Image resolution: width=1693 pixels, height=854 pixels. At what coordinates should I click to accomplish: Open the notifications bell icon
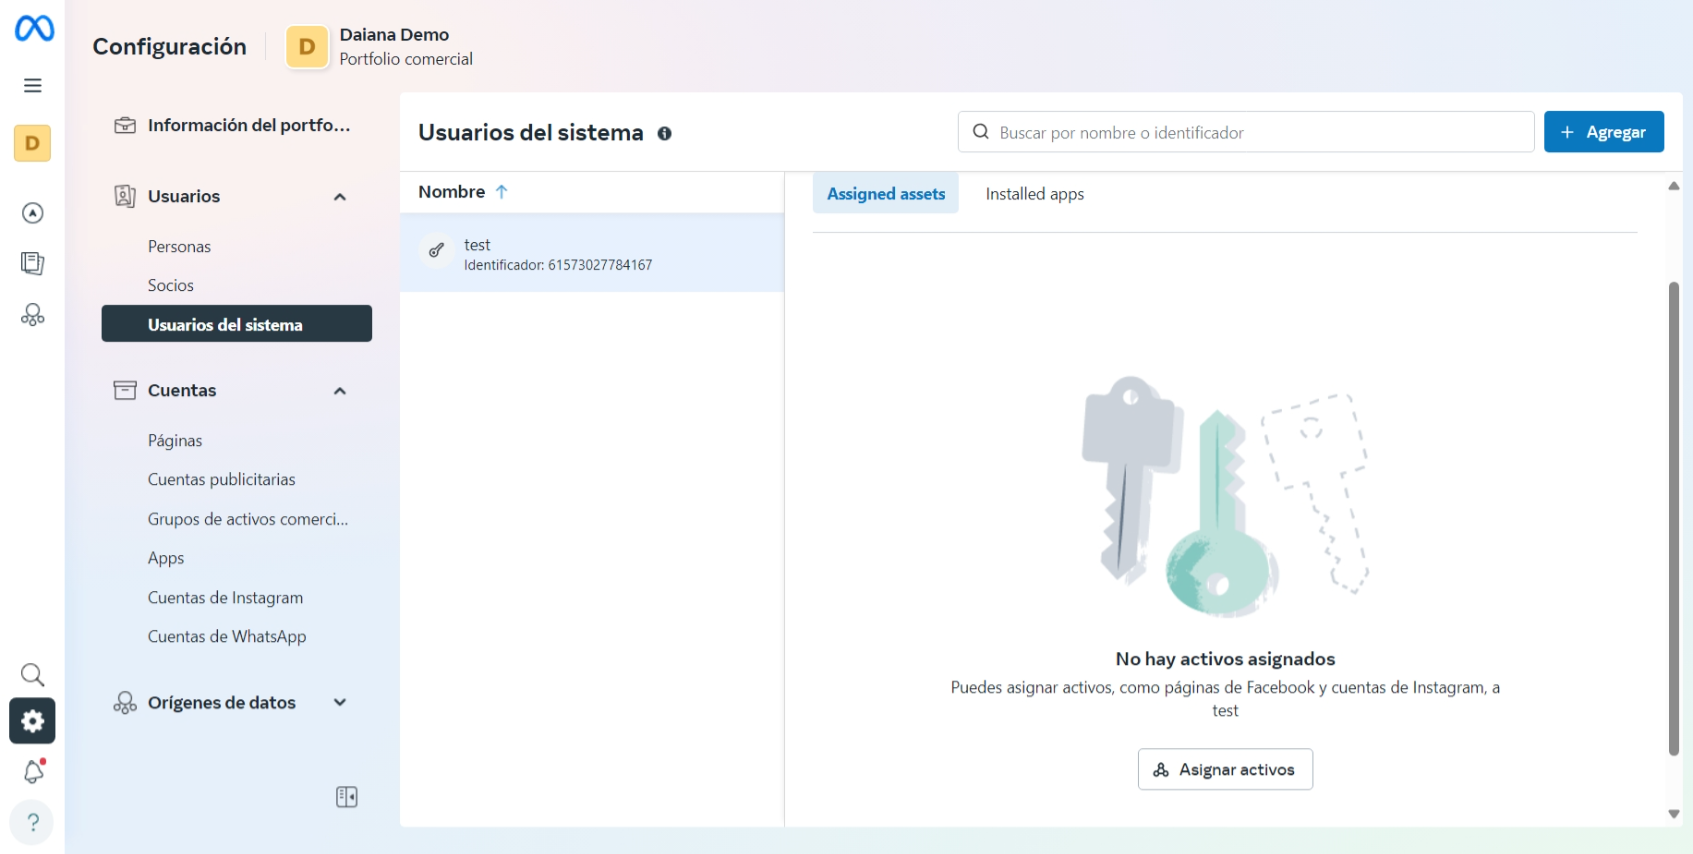[x=33, y=771]
